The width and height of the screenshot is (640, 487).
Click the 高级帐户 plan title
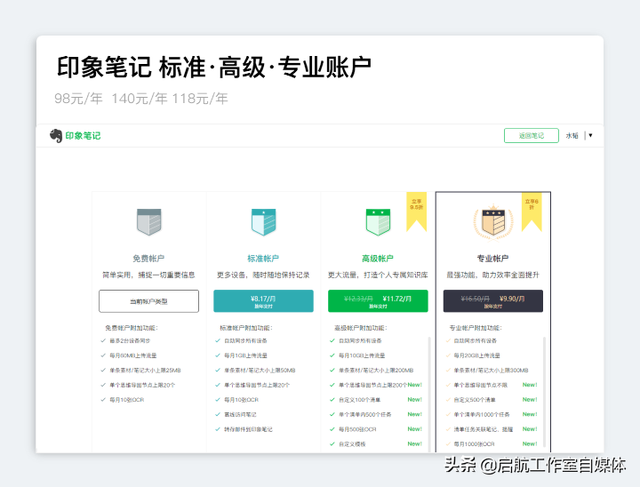tap(377, 258)
